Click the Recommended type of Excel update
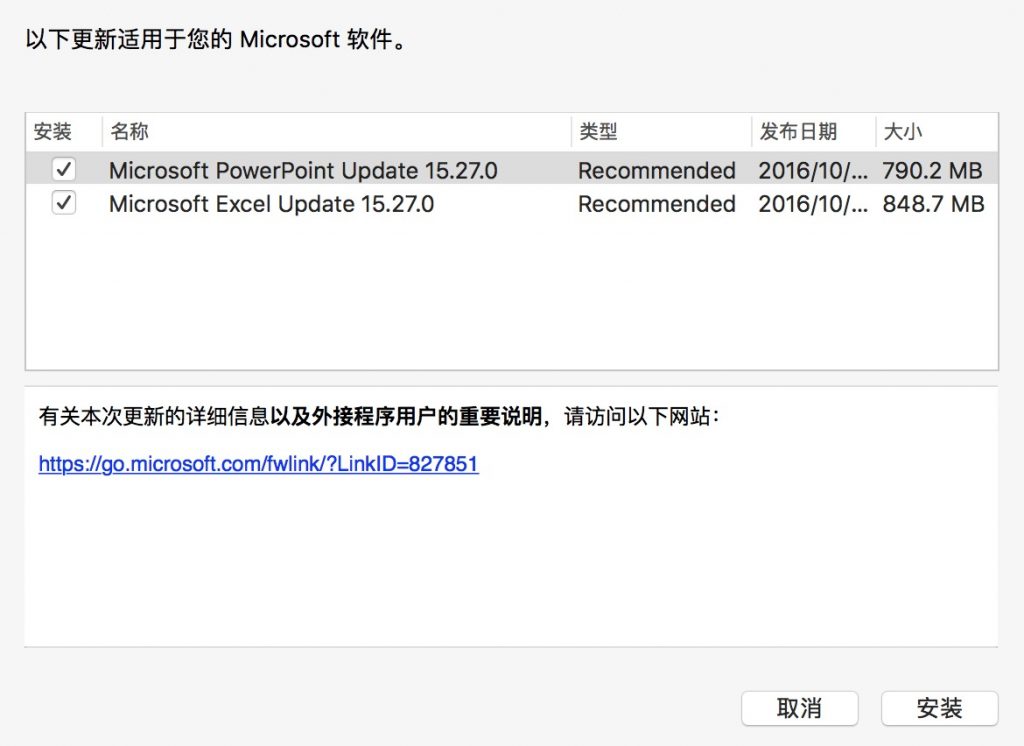1024x746 pixels. (x=657, y=204)
